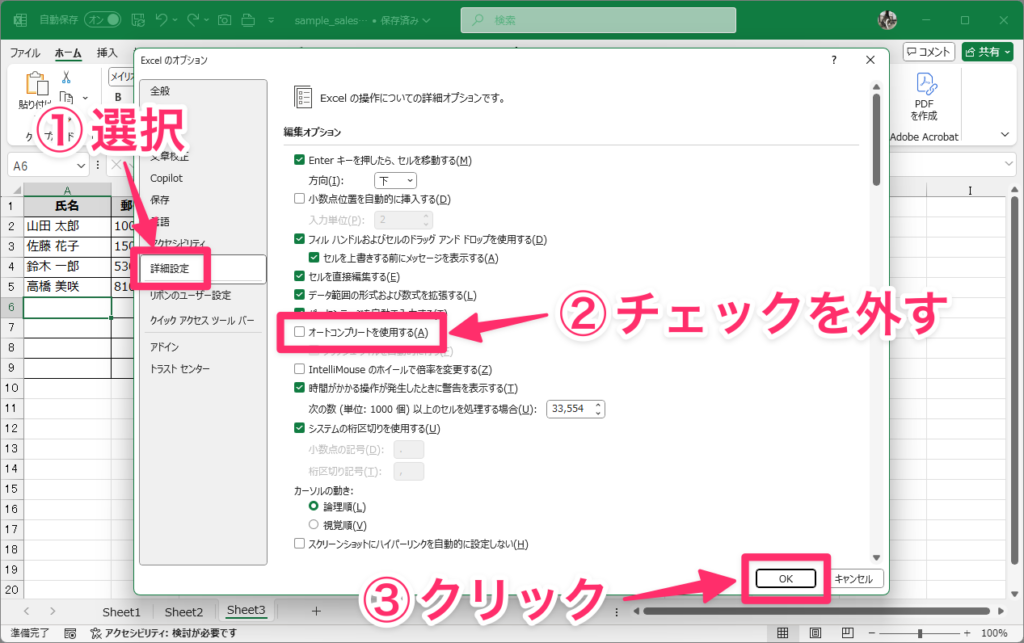Select 視覚順 cursor movement radio button
Screen dimensions: 1024x643
pos(314,525)
